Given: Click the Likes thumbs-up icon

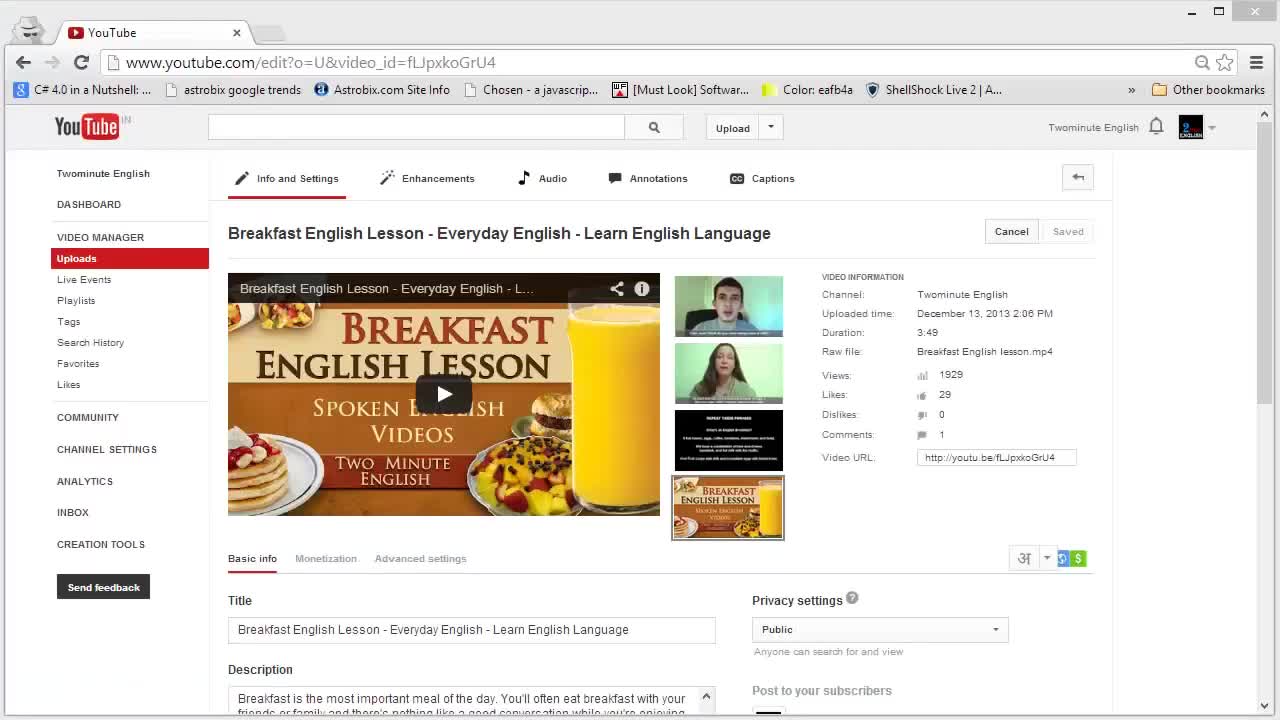Looking at the screenshot, I should (x=922, y=395).
